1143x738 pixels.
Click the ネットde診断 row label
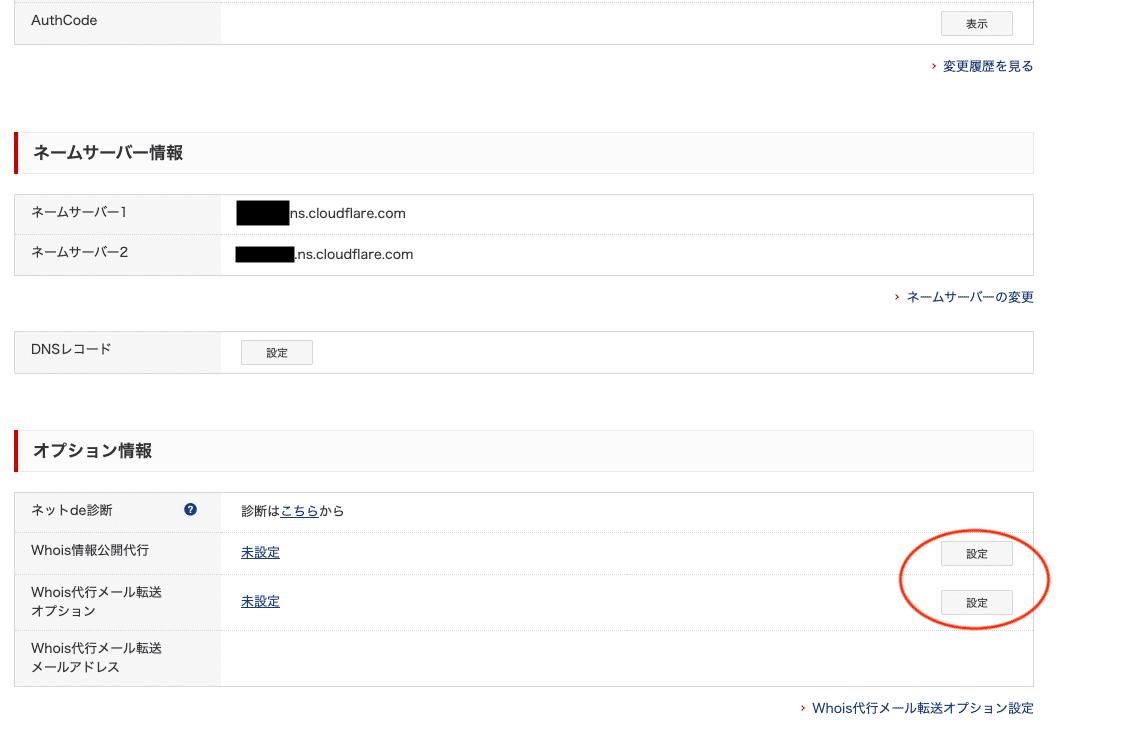click(71, 510)
